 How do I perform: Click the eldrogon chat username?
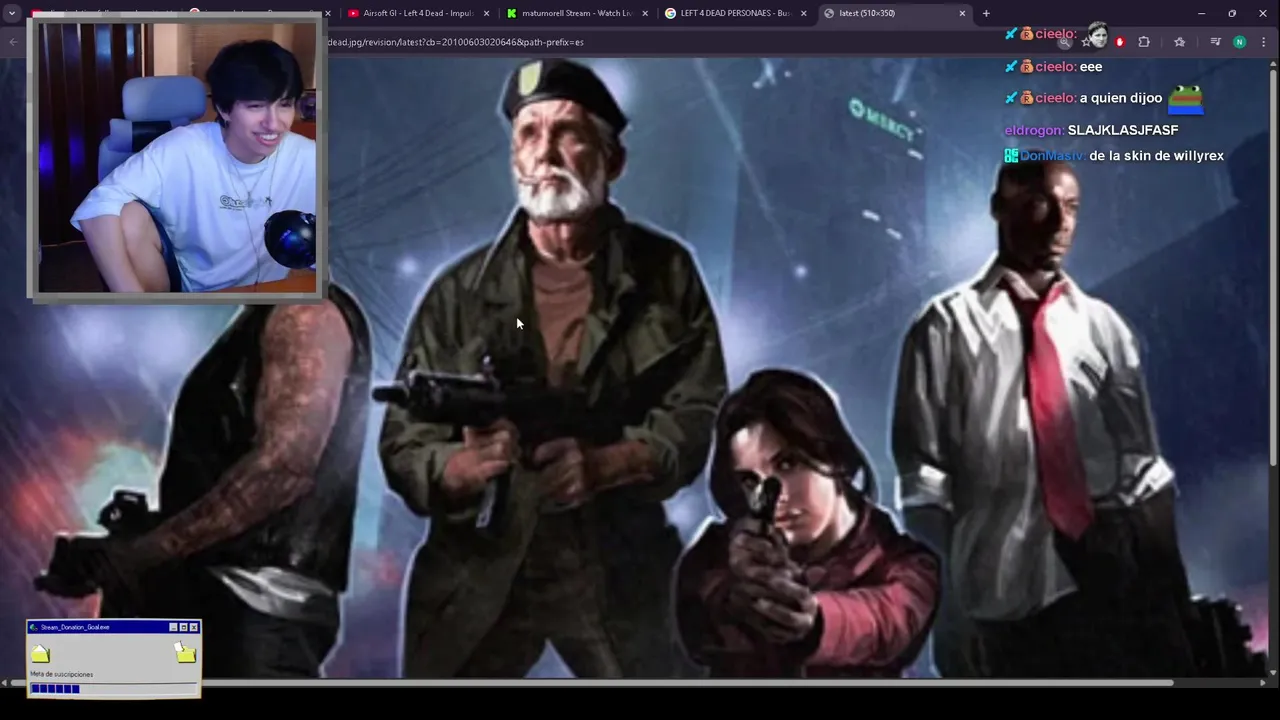click(x=1034, y=130)
